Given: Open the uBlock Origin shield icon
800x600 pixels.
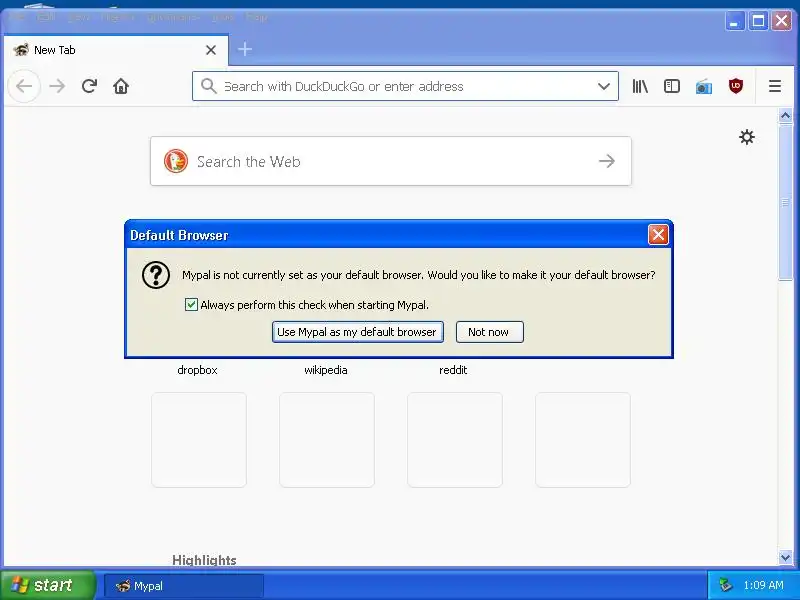Looking at the screenshot, I should (x=735, y=86).
